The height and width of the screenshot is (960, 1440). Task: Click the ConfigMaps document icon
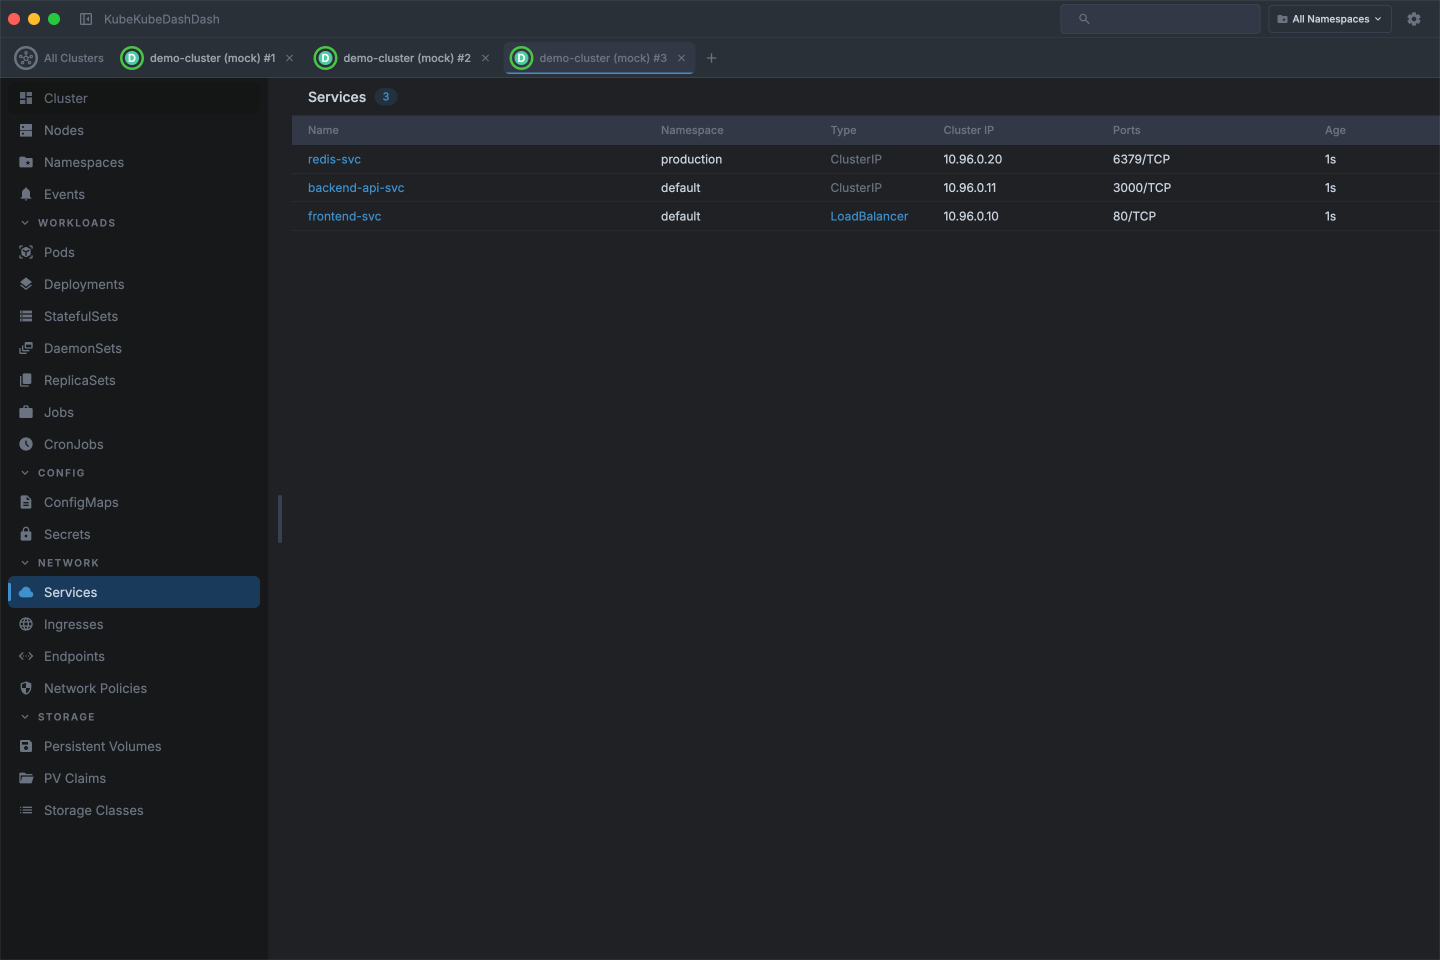pyautogui.click(x=26, y=502)
